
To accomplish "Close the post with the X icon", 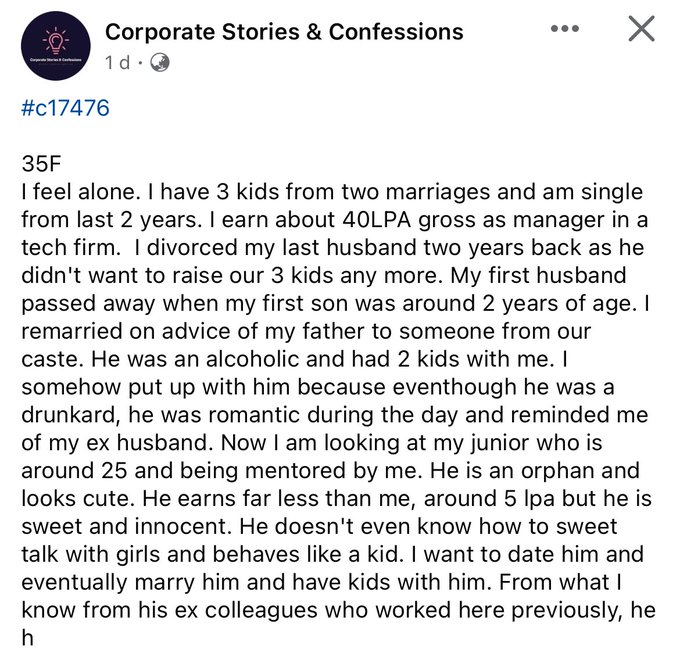I will click(641, 29).
